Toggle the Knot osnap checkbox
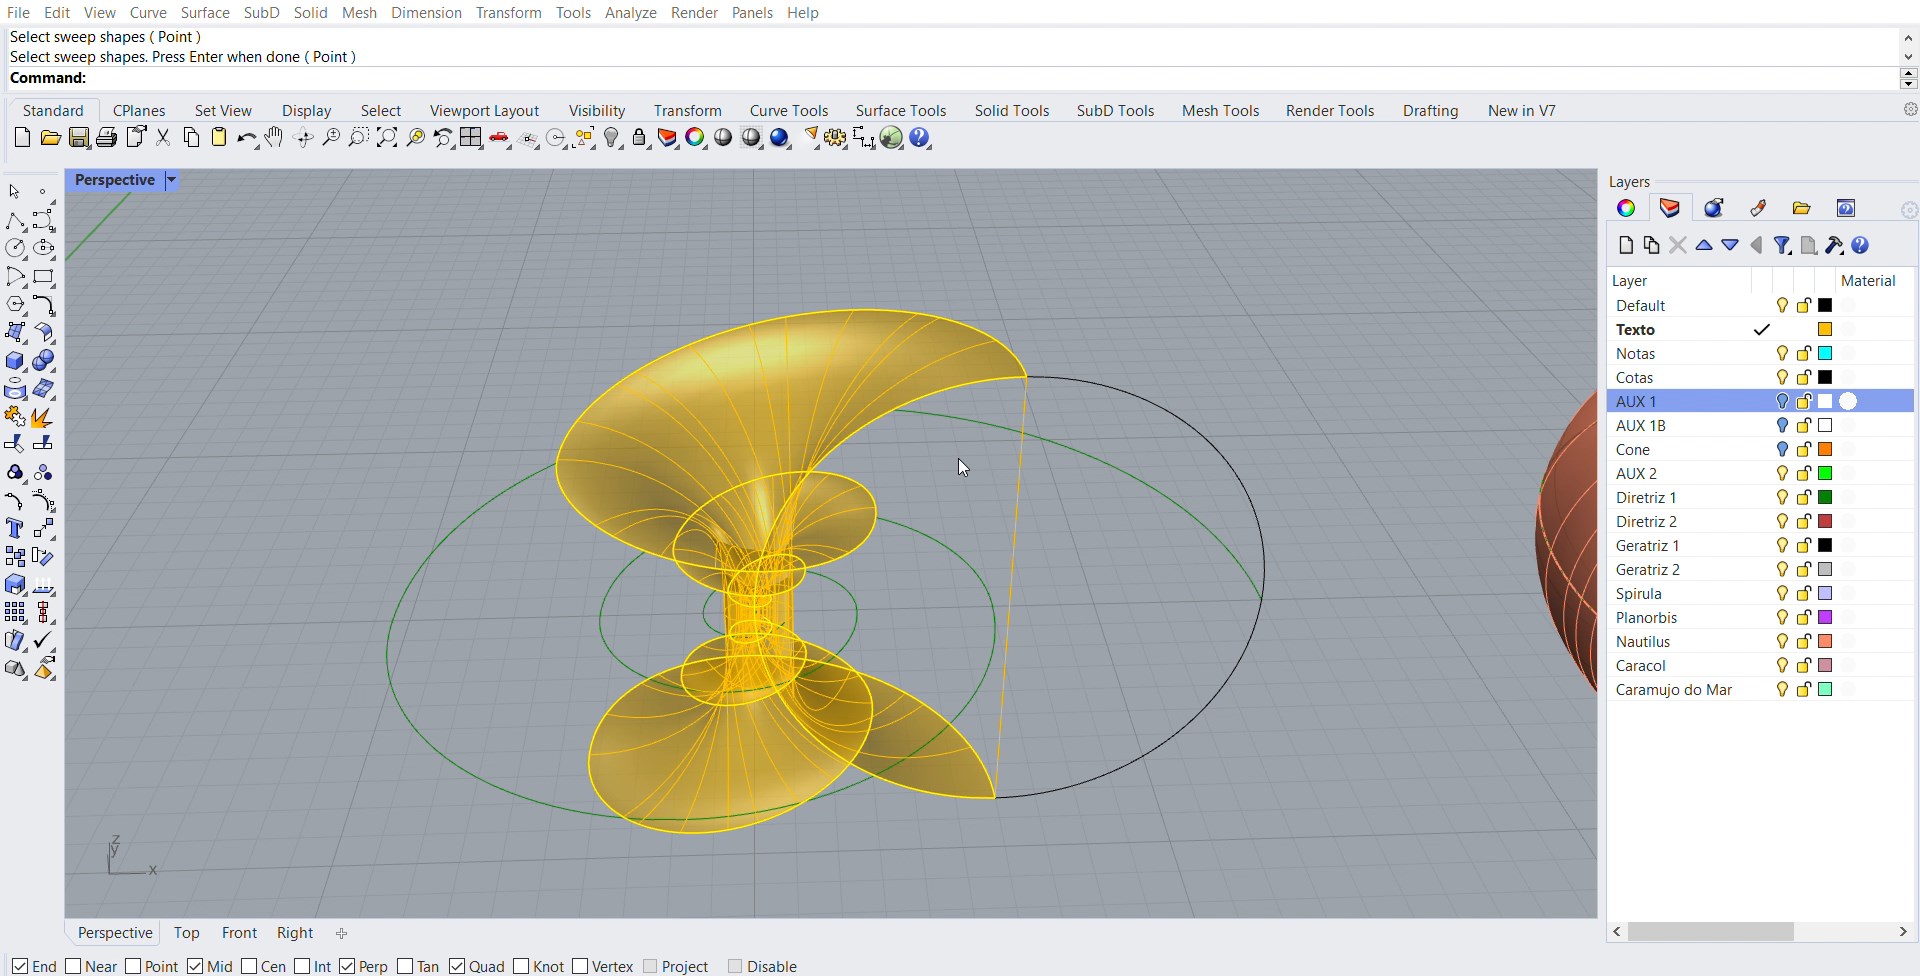 [x=521, y=966]
